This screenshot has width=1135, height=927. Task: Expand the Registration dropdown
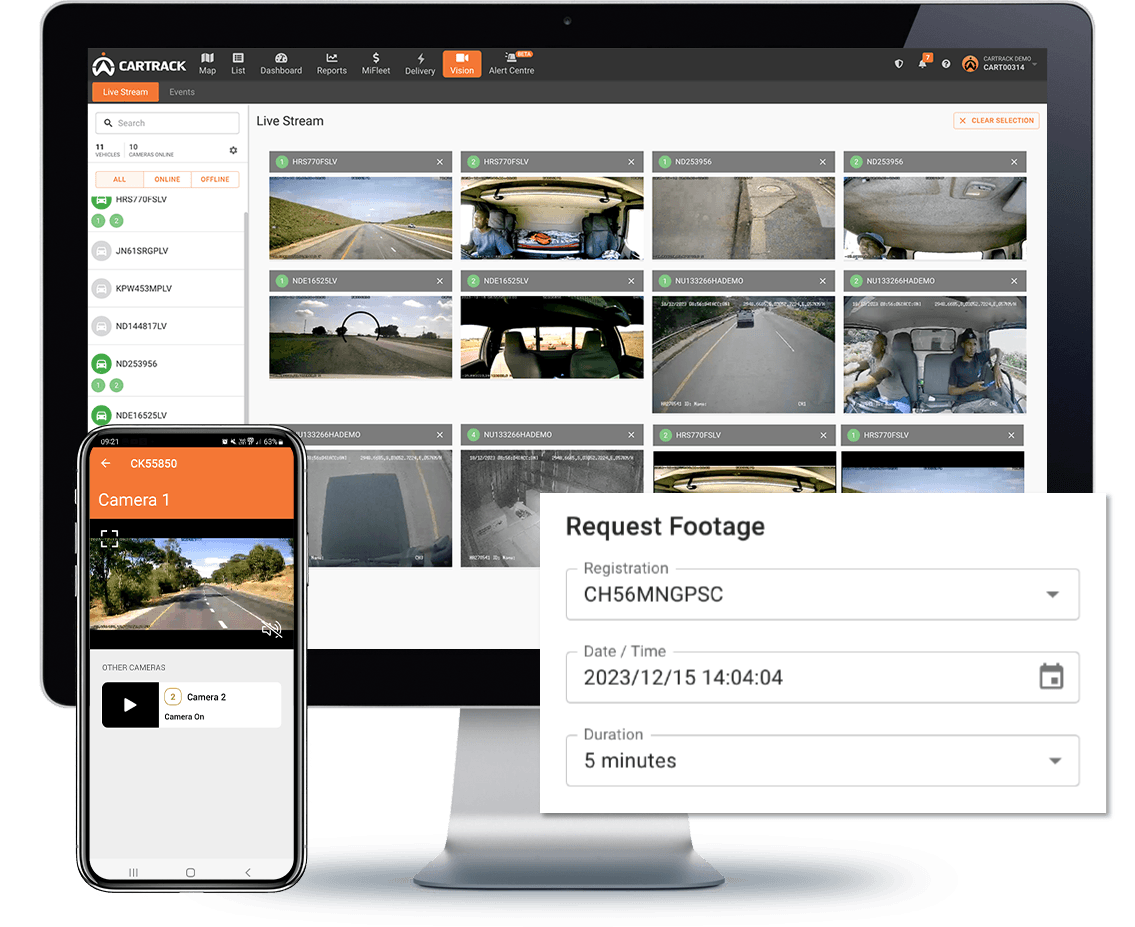(1051, 594)
